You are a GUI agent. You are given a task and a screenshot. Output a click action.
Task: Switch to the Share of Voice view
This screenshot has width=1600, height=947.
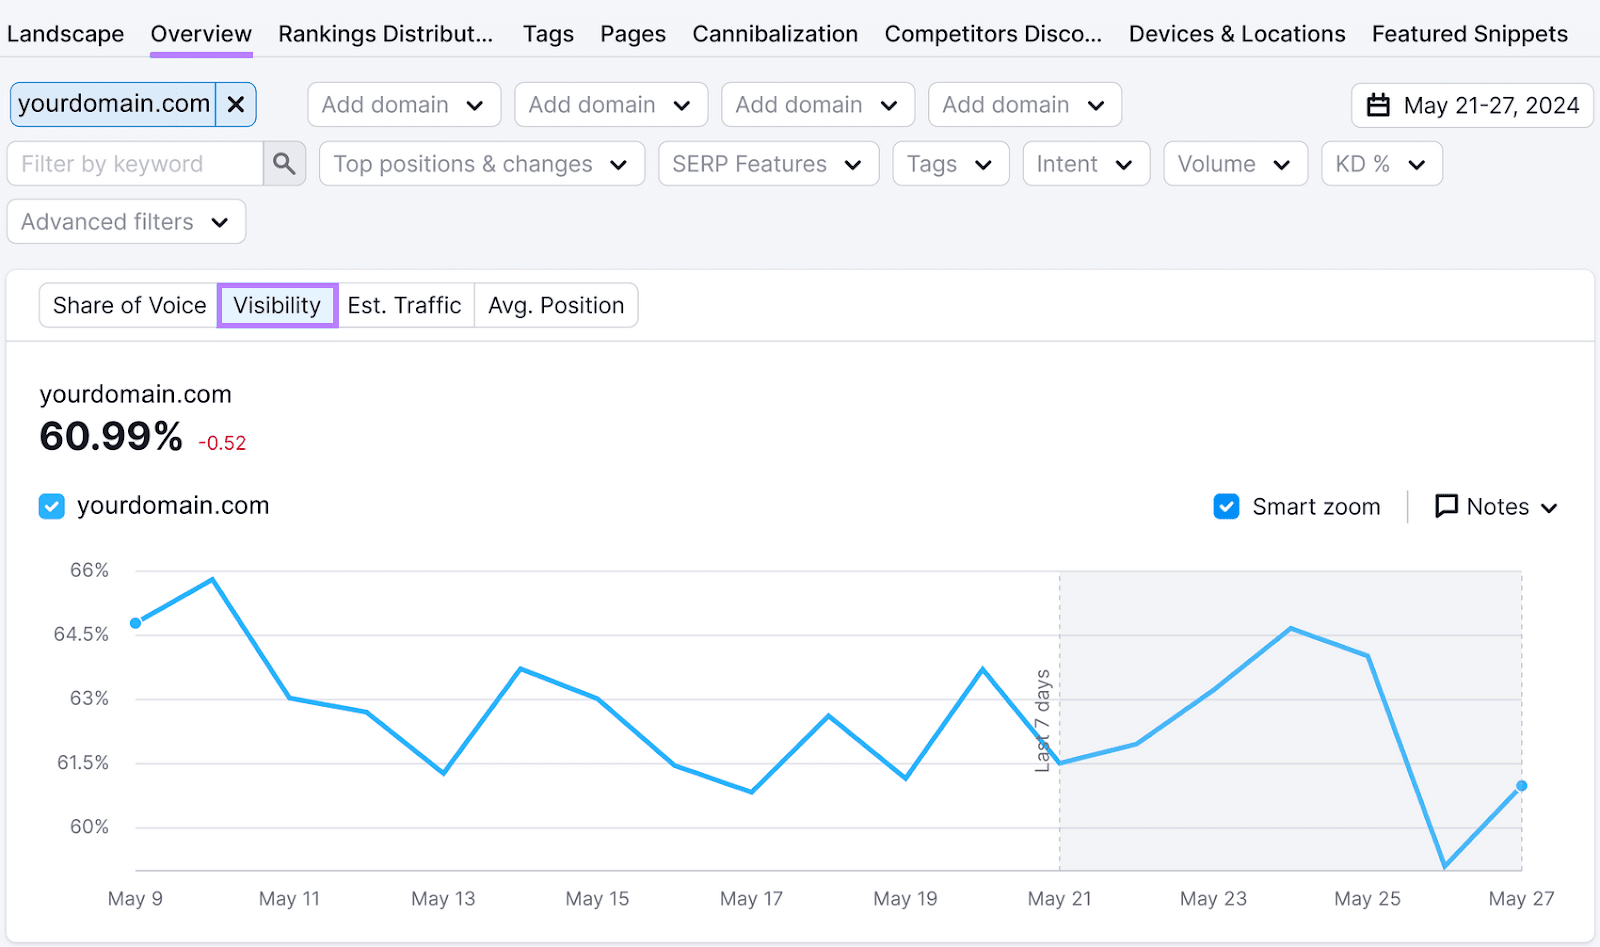(128, 305)
